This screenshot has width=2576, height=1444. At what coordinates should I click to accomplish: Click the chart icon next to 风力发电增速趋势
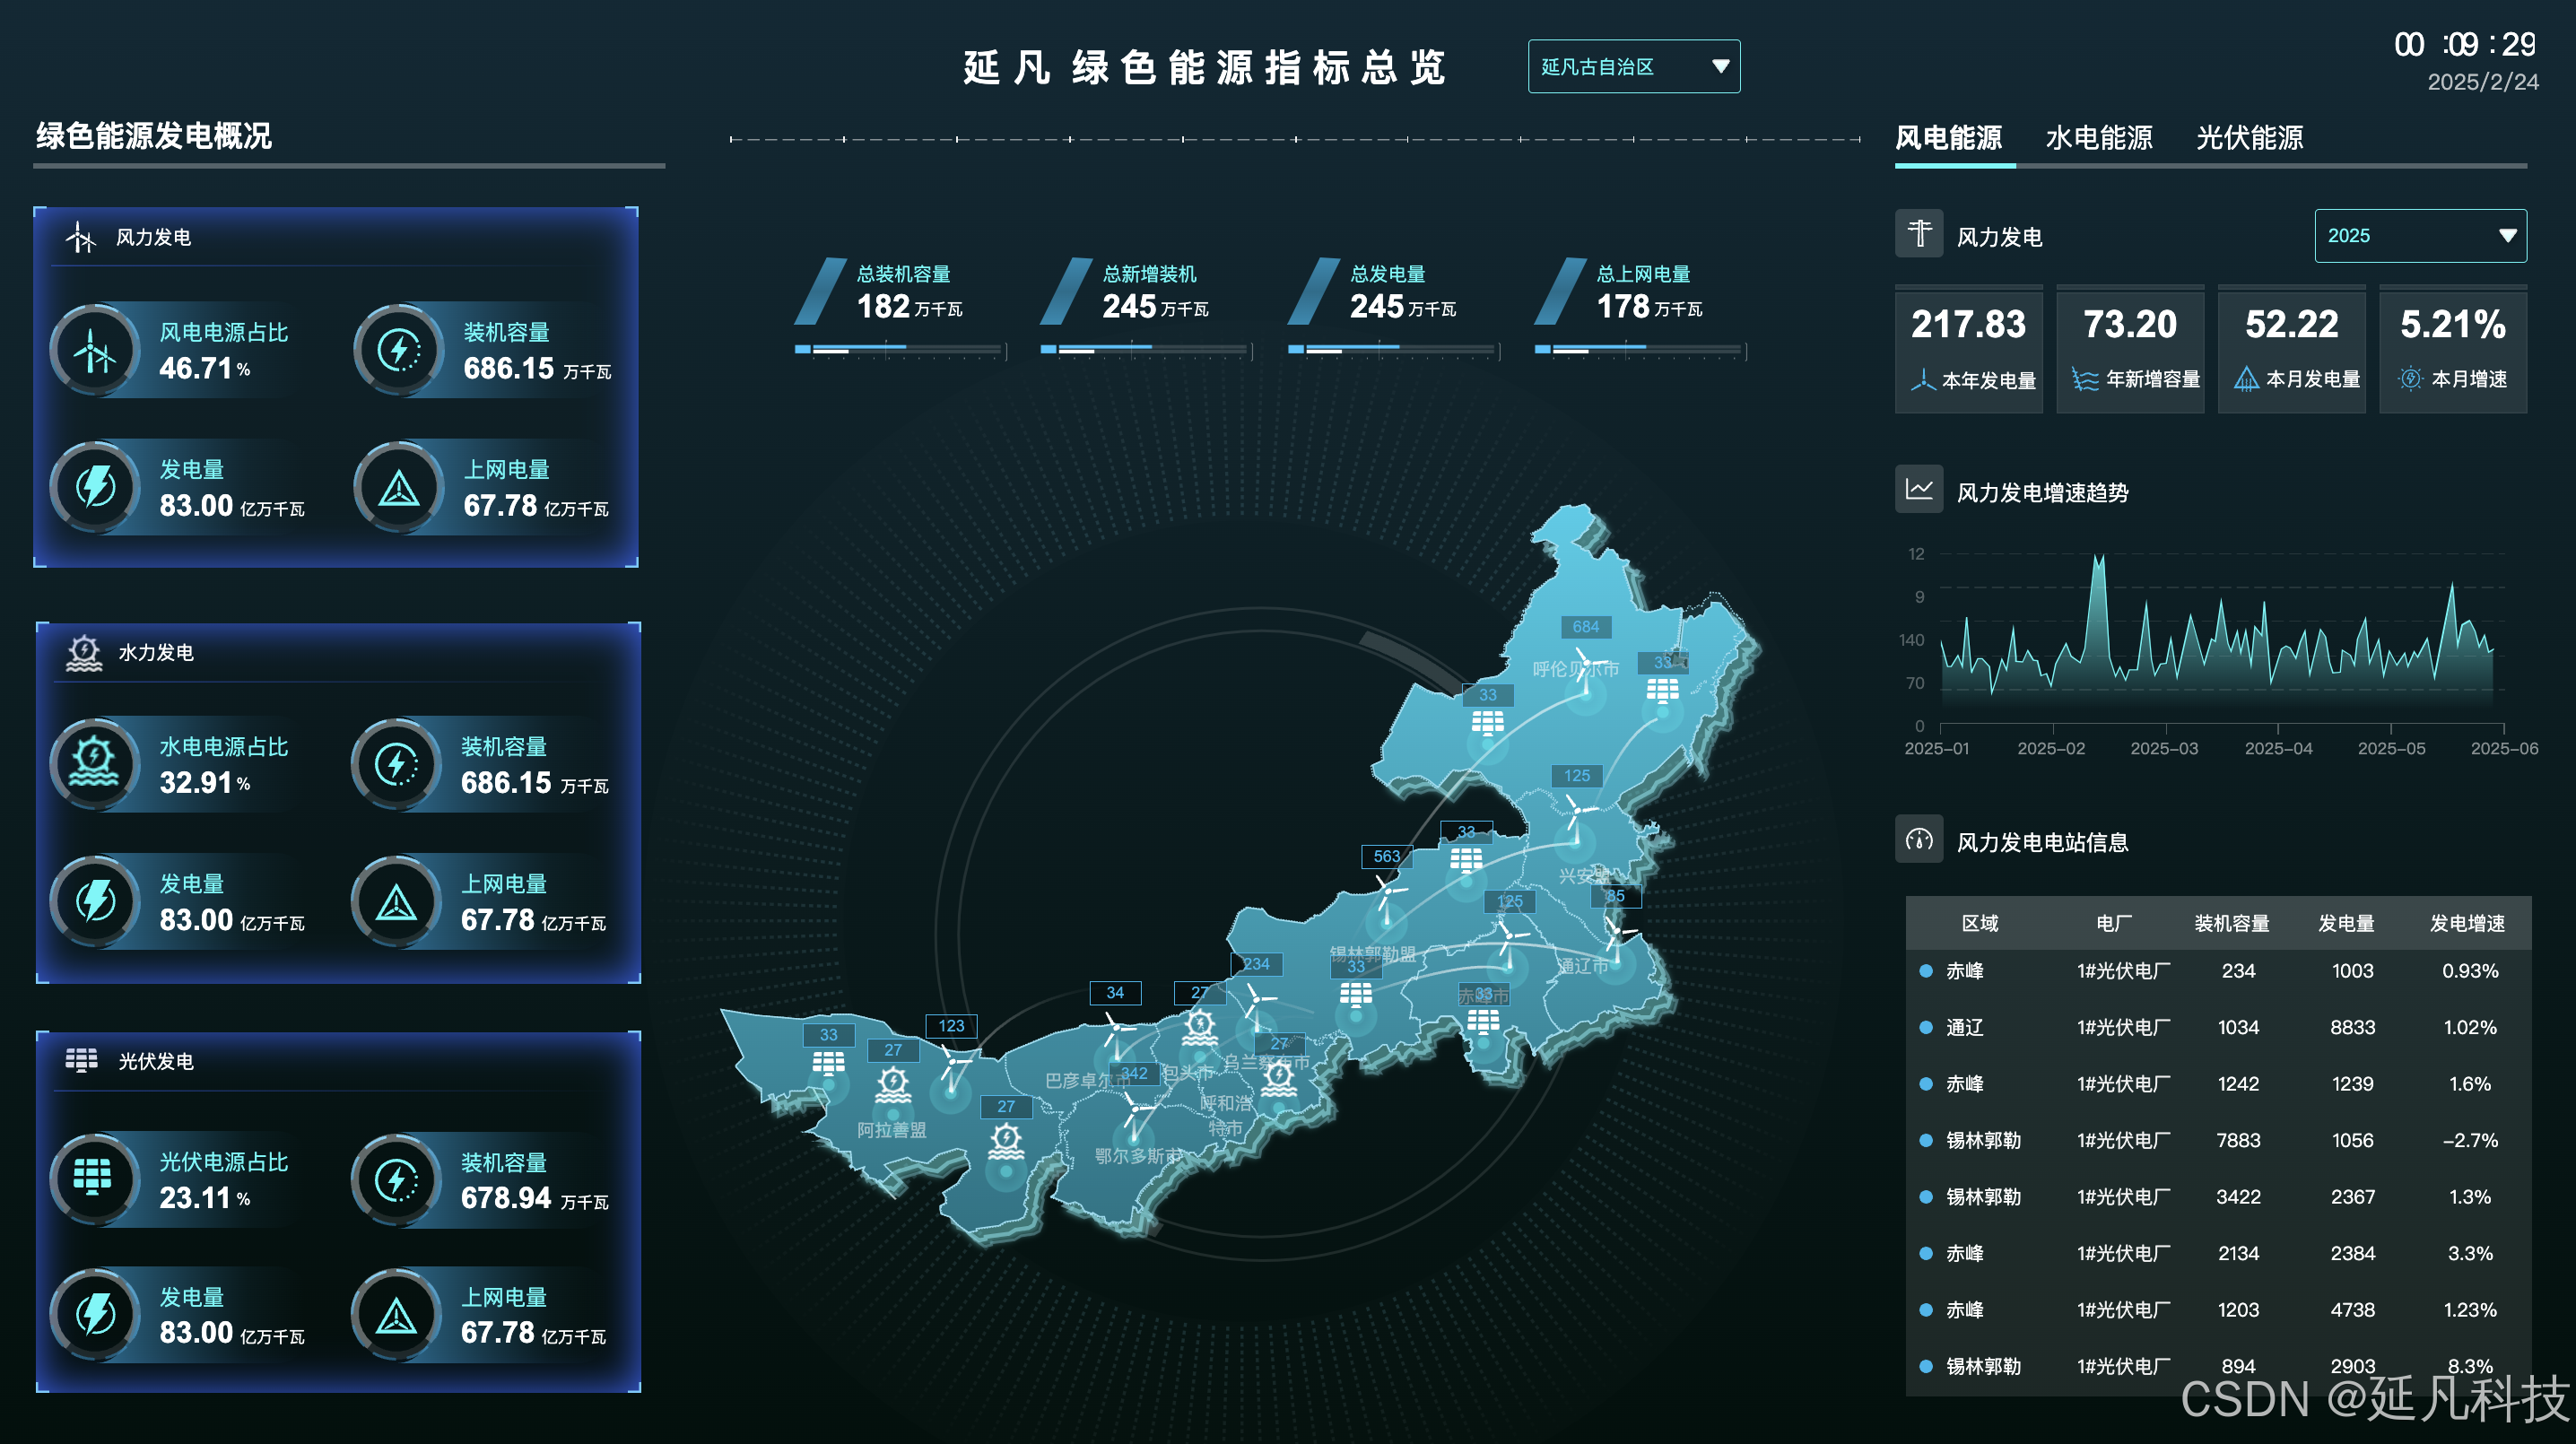click(1918, 489)
